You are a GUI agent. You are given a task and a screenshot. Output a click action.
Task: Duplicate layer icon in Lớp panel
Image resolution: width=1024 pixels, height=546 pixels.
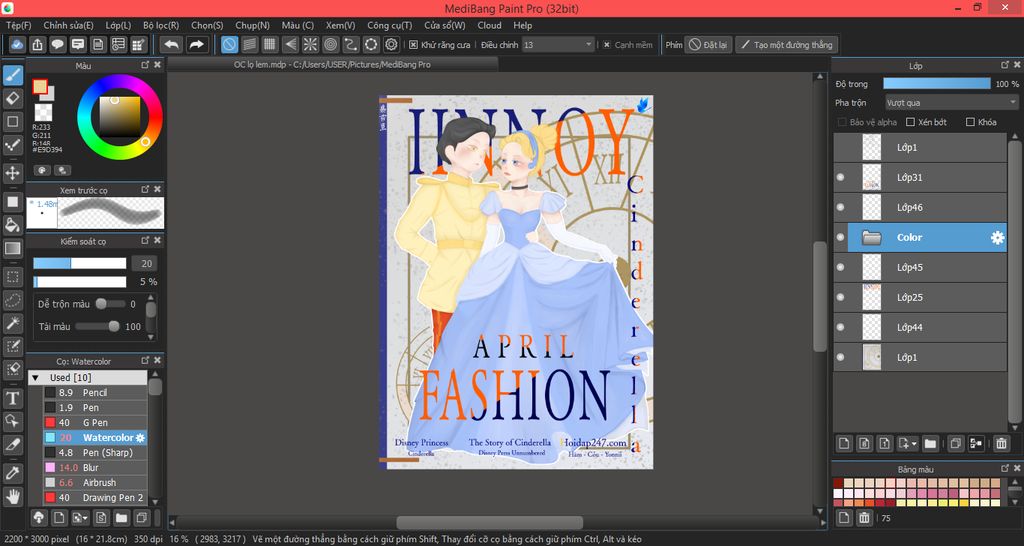[955, 443]
